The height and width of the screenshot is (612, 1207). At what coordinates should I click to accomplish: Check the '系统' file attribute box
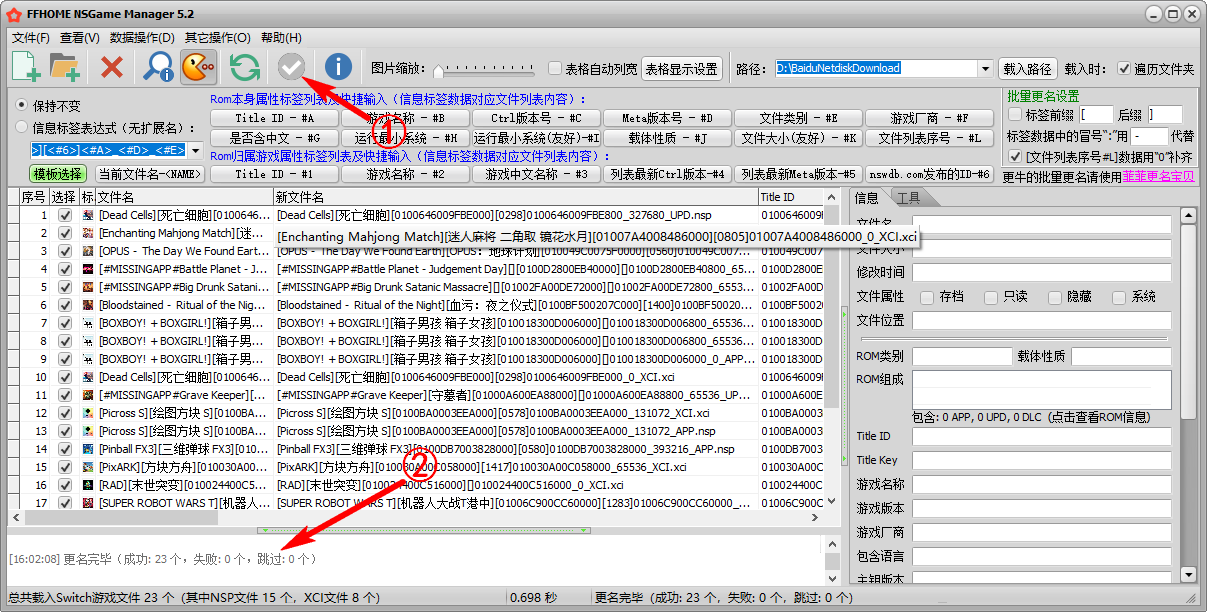[x=1119, y=297]
